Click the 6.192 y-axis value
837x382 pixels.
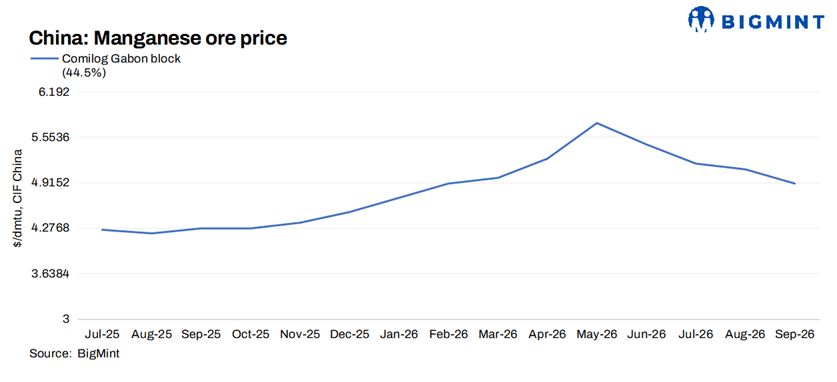(55, 92)
